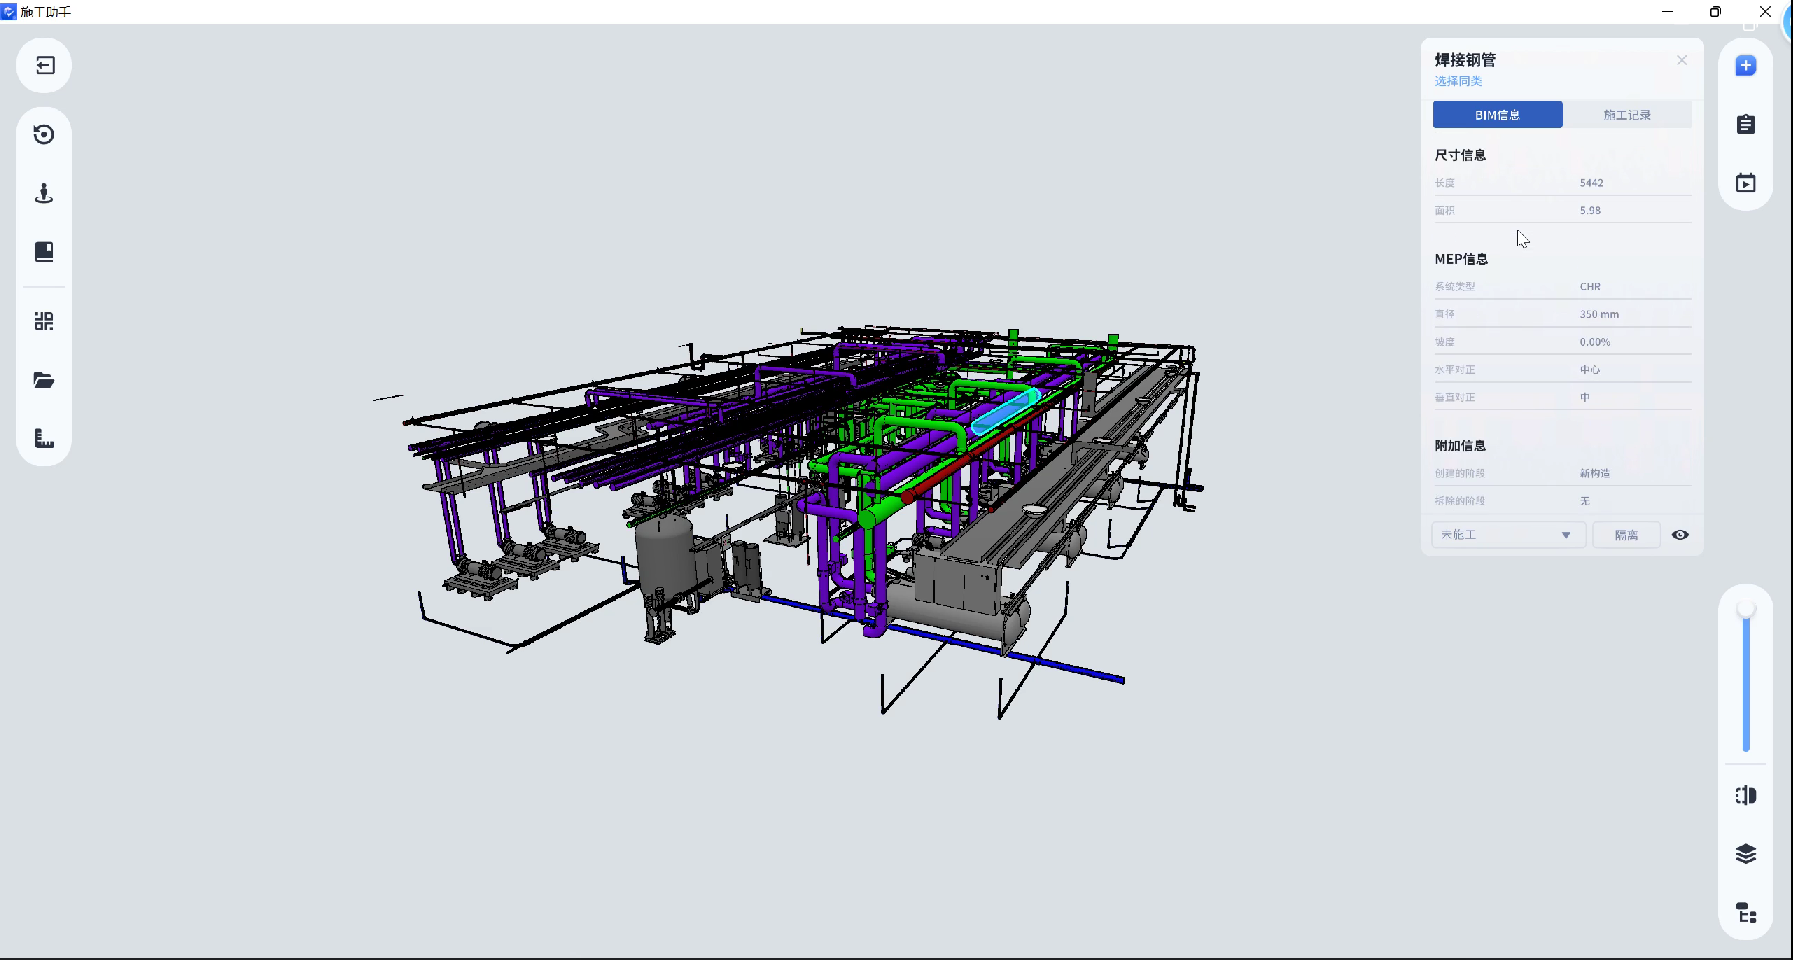Open the layers icon at bottom right
Viewport: 1793px width, 960px height.
point(1747,853)
